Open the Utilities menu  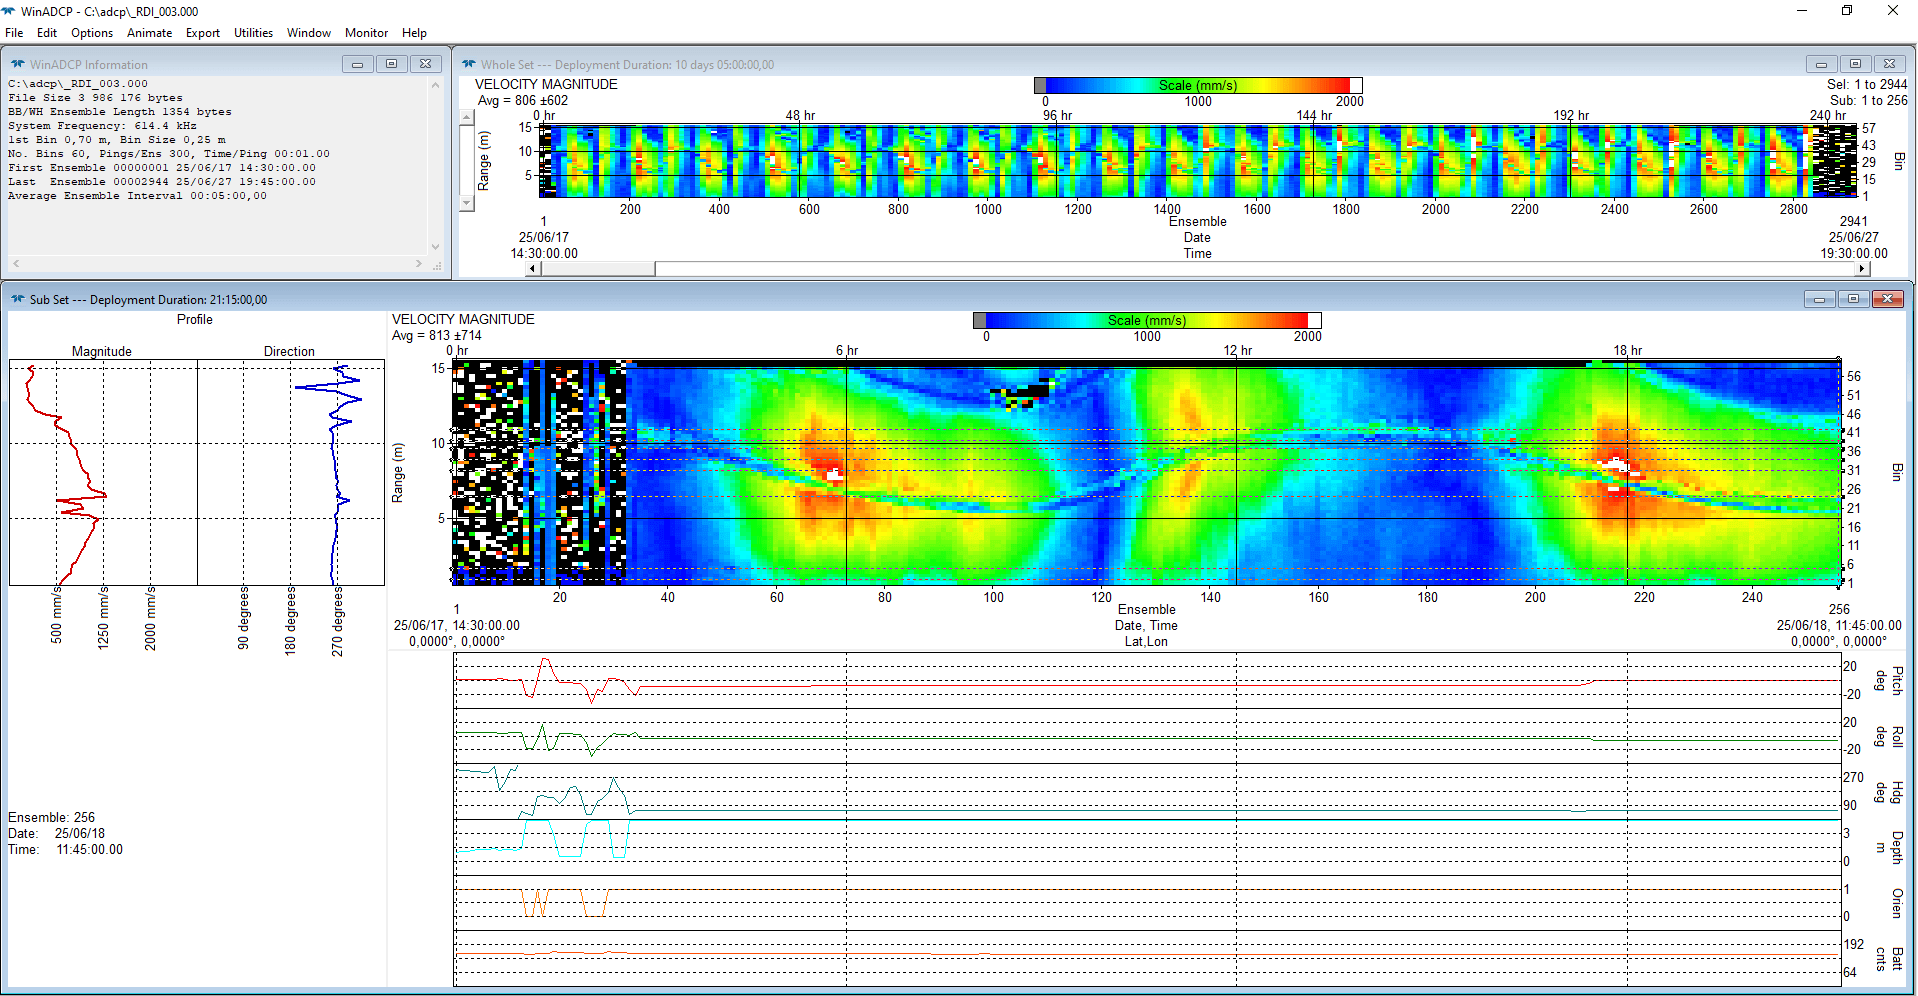pos(253,33)
